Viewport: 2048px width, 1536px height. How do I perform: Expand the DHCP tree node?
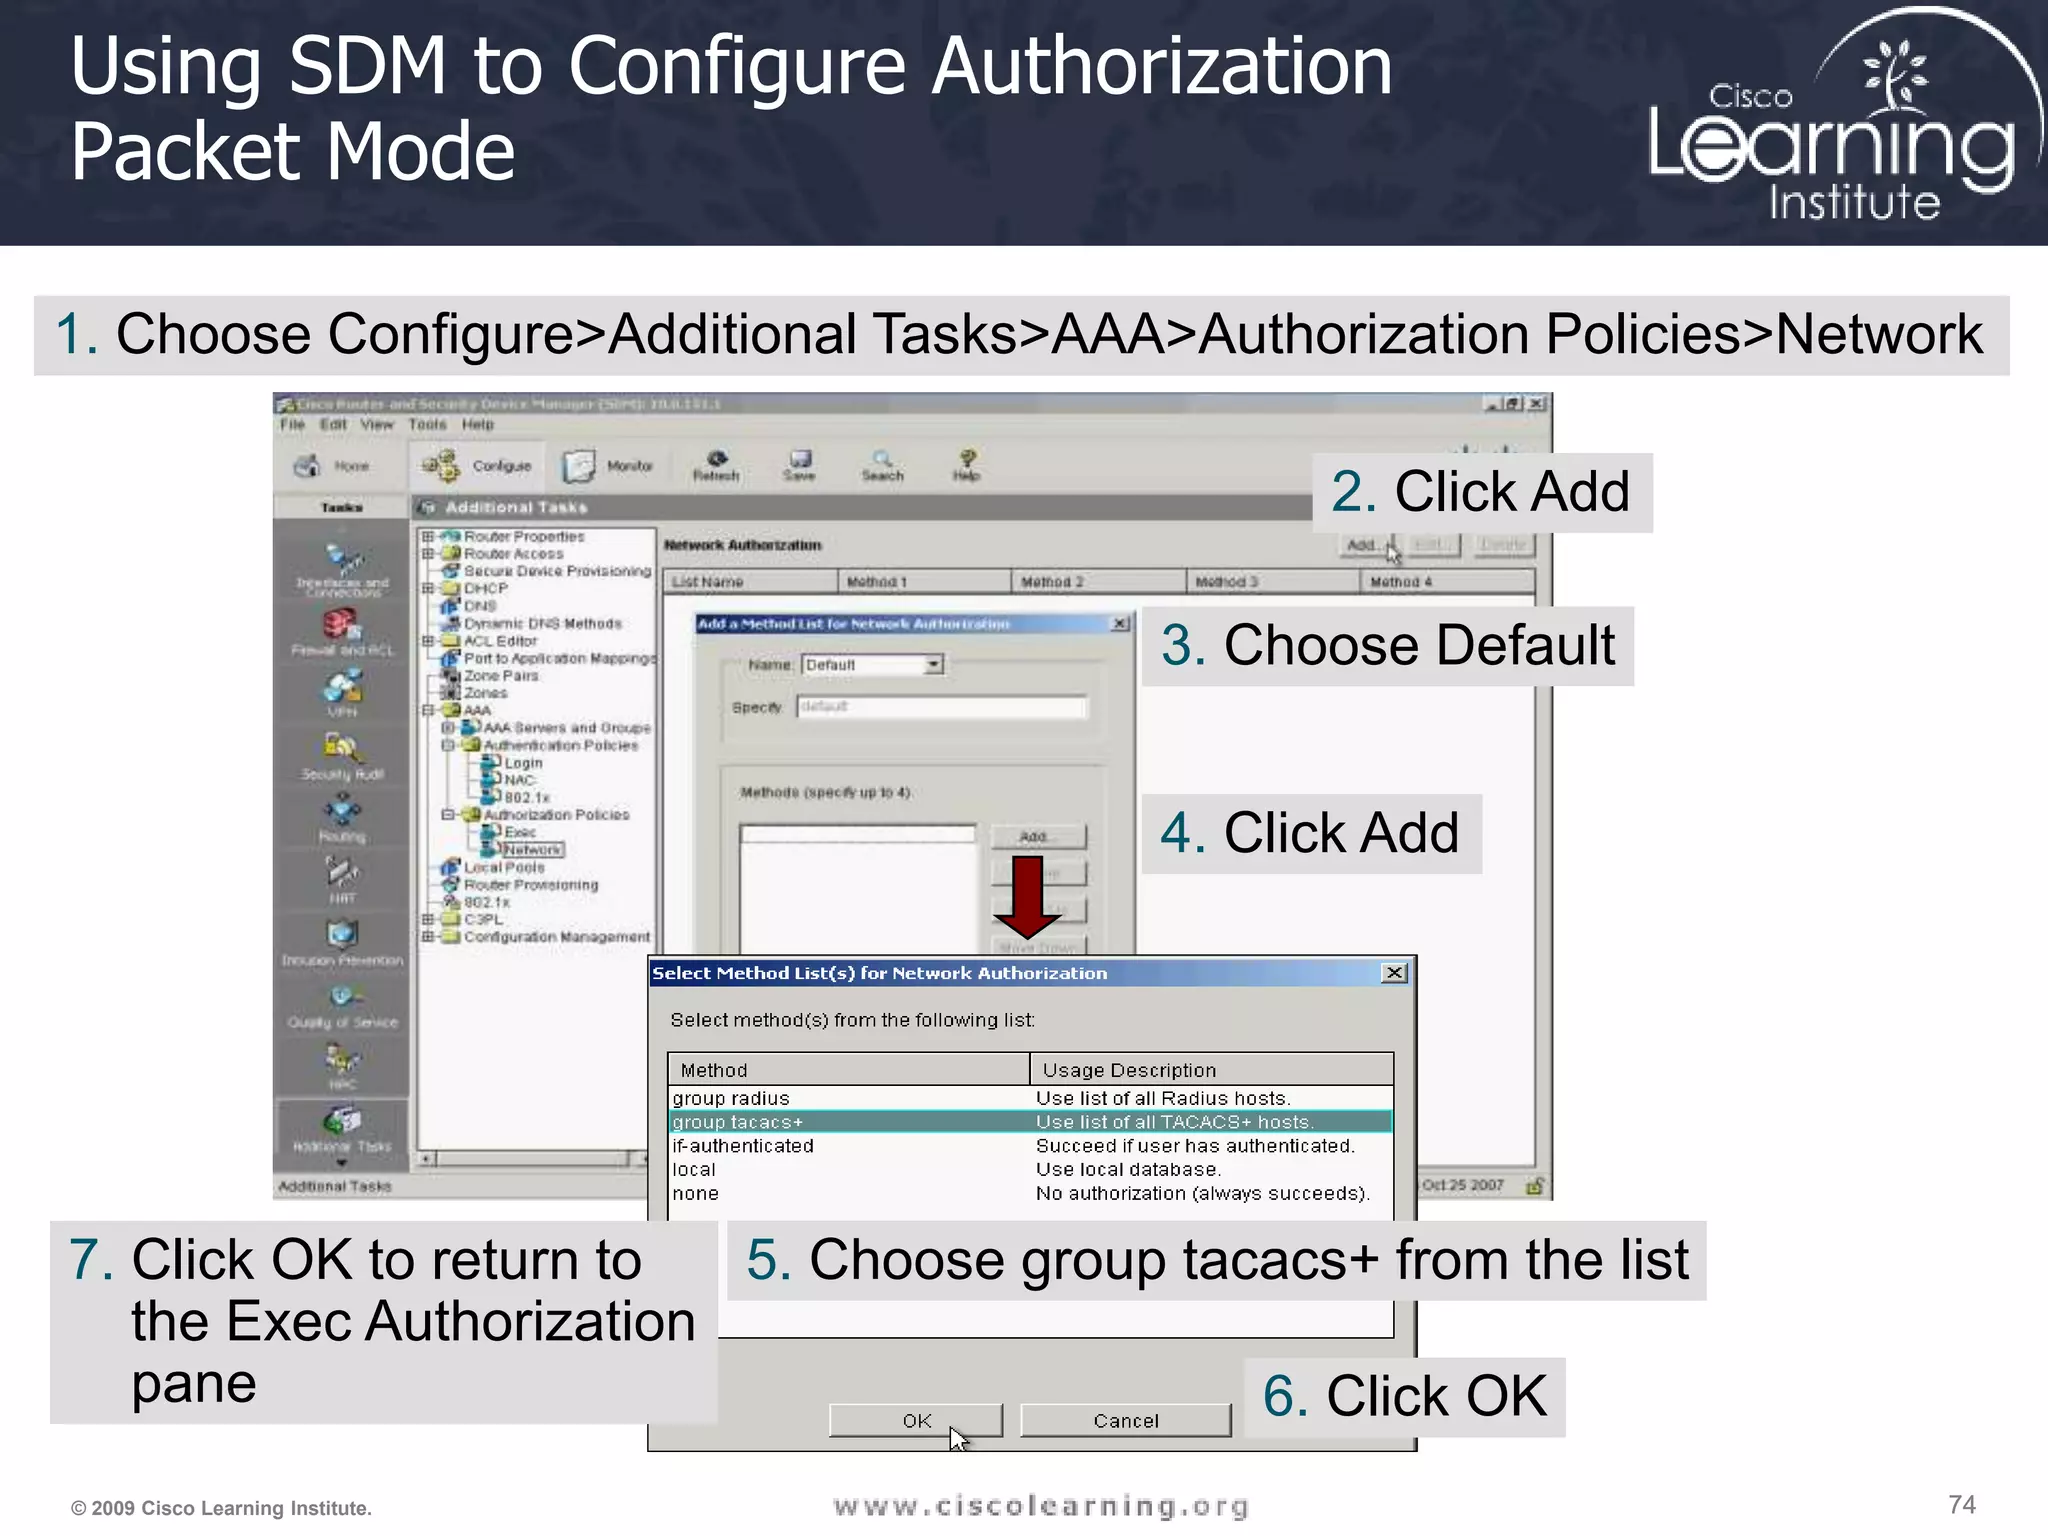point(427,588)
